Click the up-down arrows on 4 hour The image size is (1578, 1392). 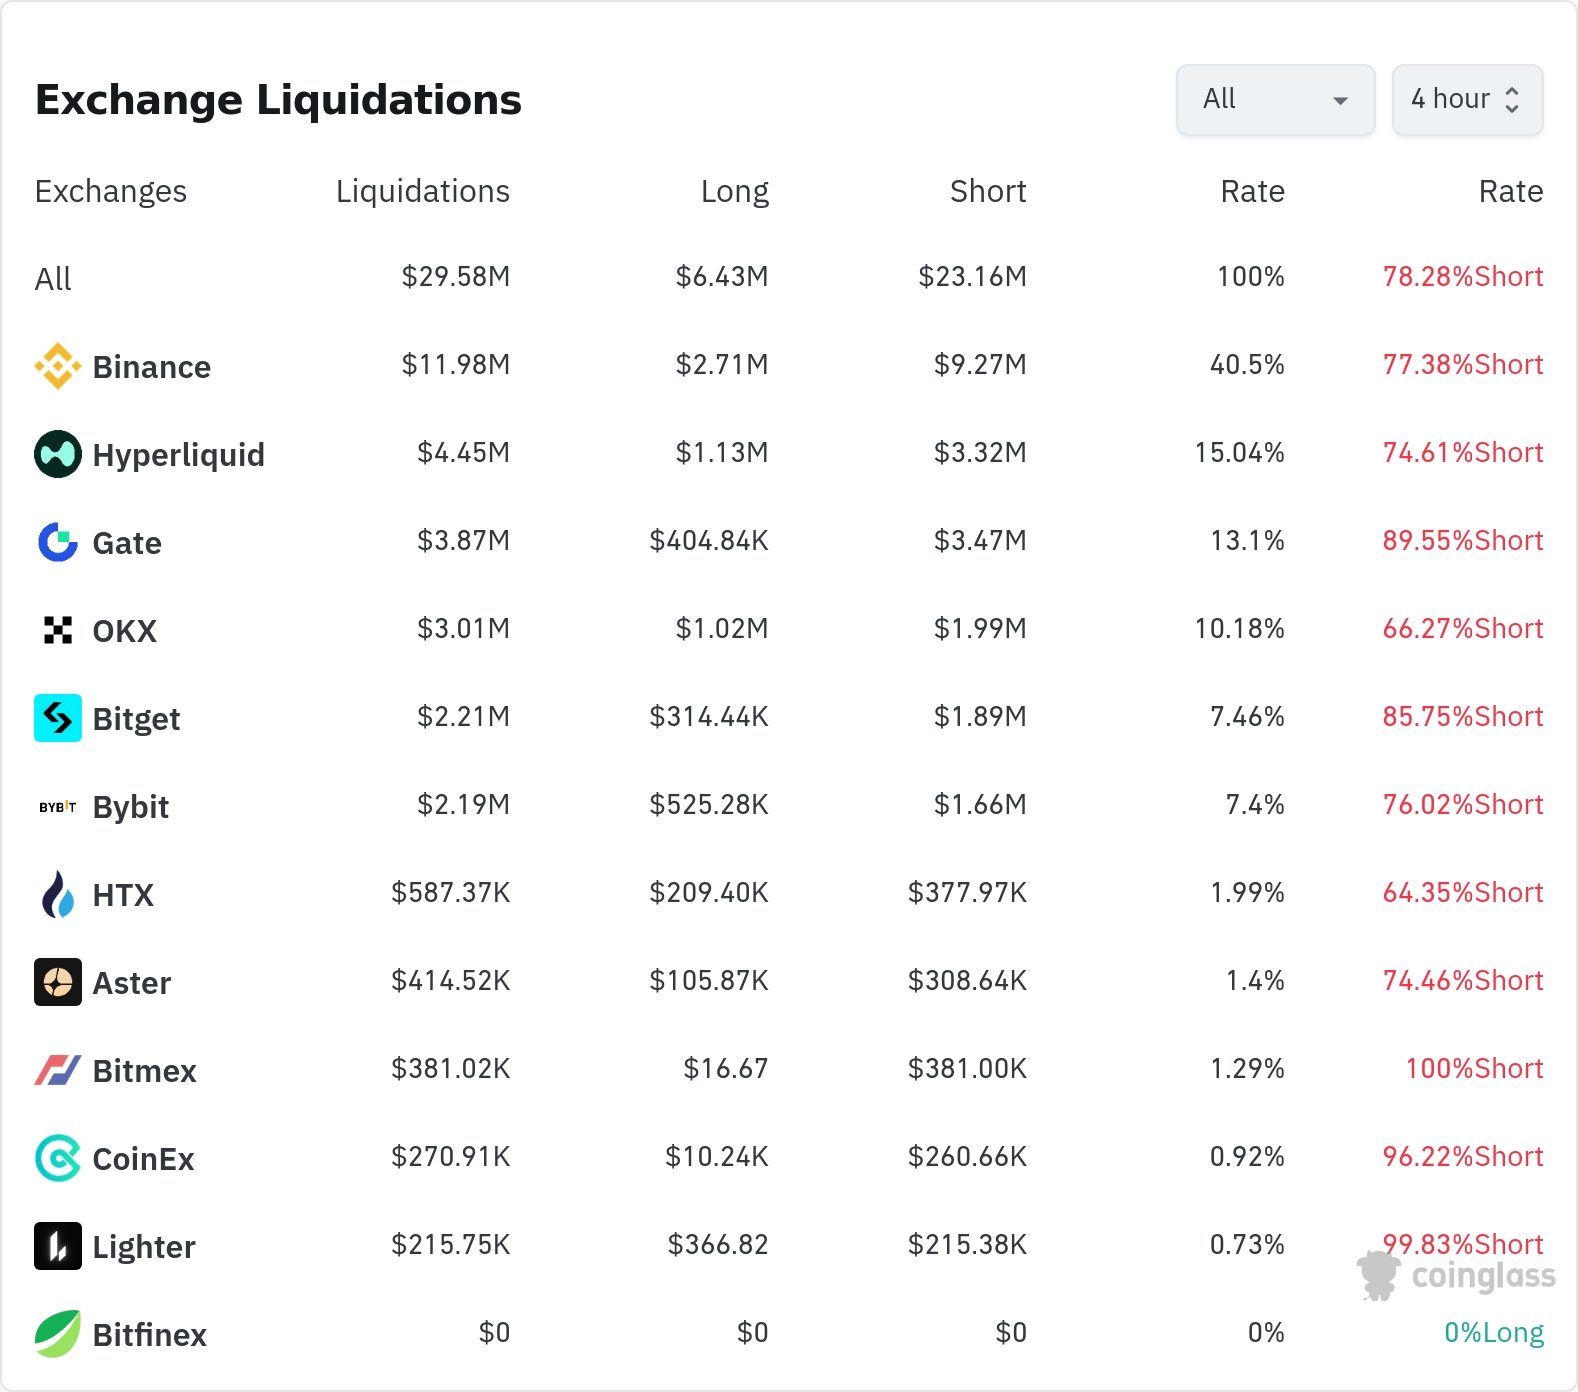[1512, 99]
